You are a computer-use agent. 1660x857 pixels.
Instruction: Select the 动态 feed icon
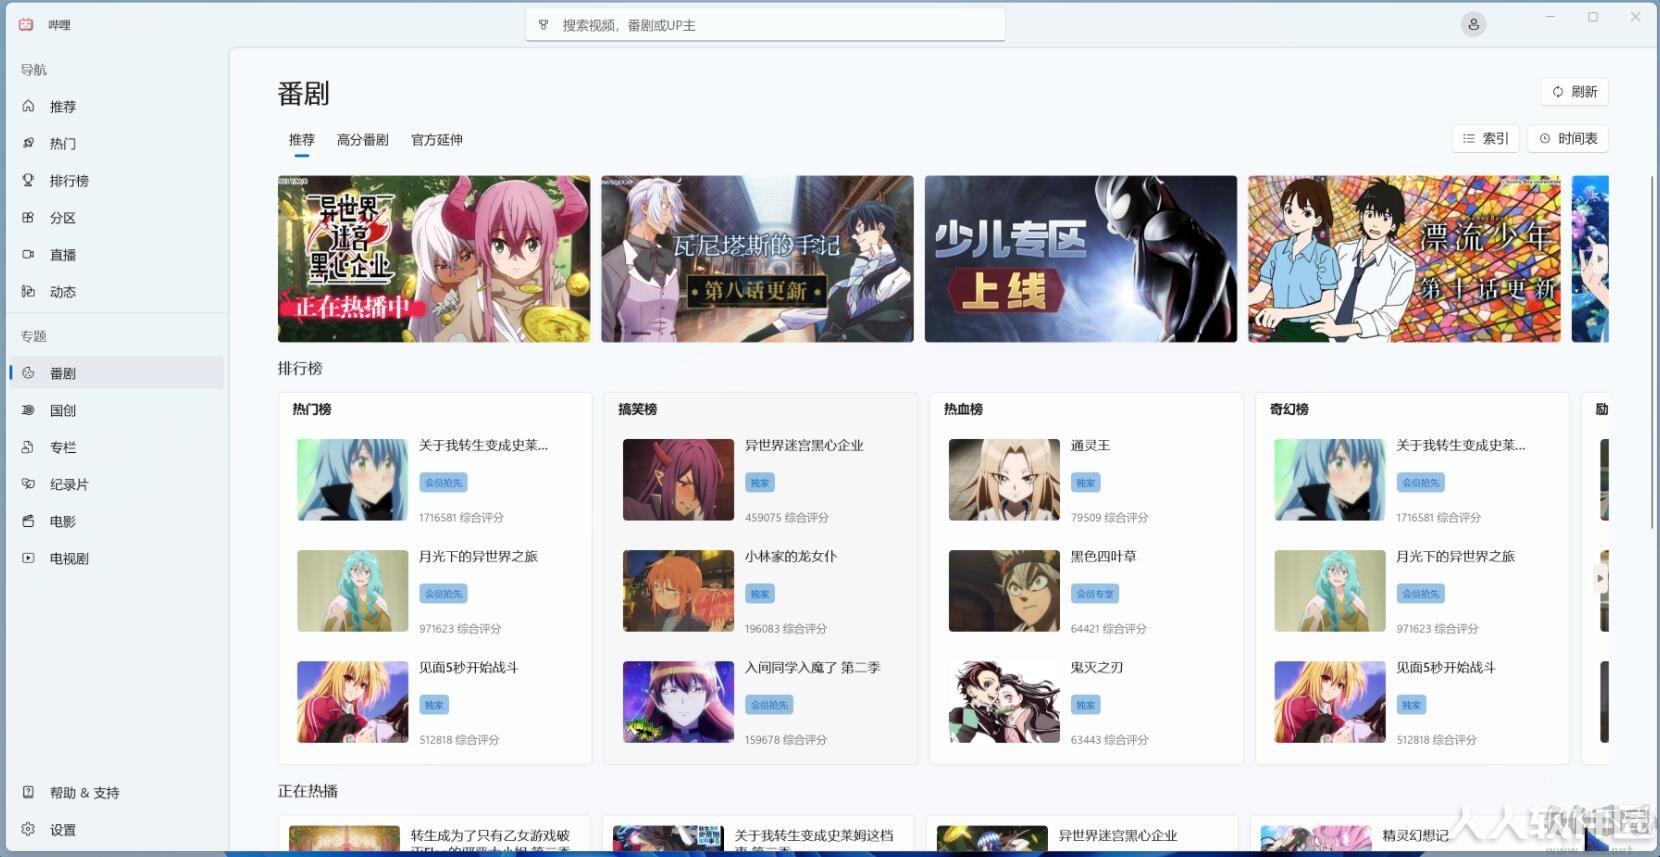(28, 291)
